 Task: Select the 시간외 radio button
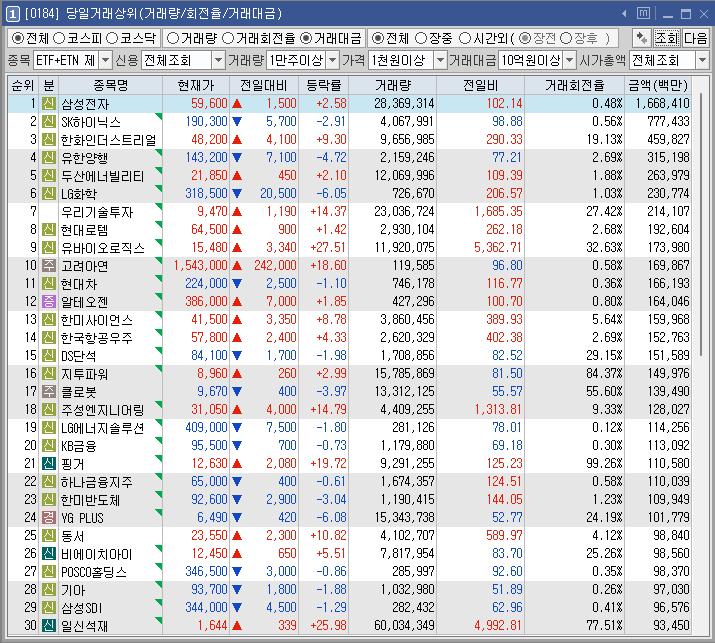pos(465,38)
